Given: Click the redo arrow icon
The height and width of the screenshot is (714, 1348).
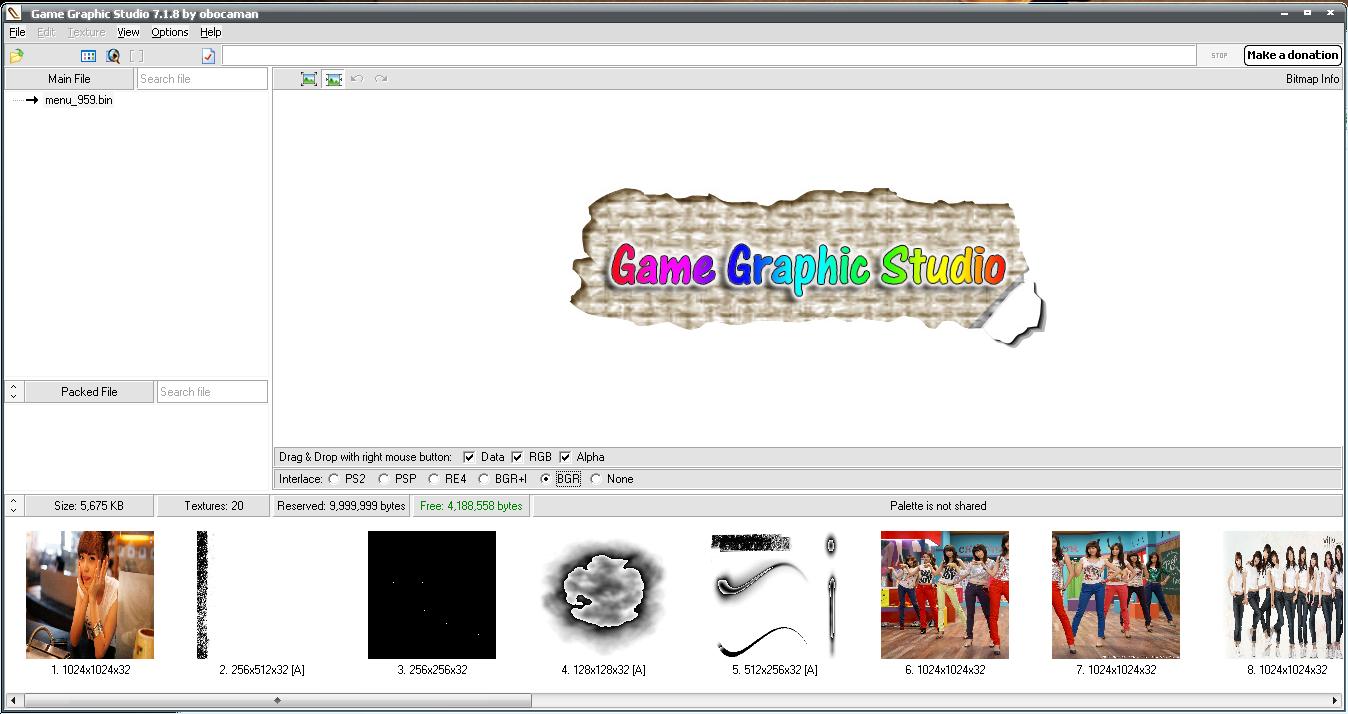Looking at the screenshot, I should (381, 79).
